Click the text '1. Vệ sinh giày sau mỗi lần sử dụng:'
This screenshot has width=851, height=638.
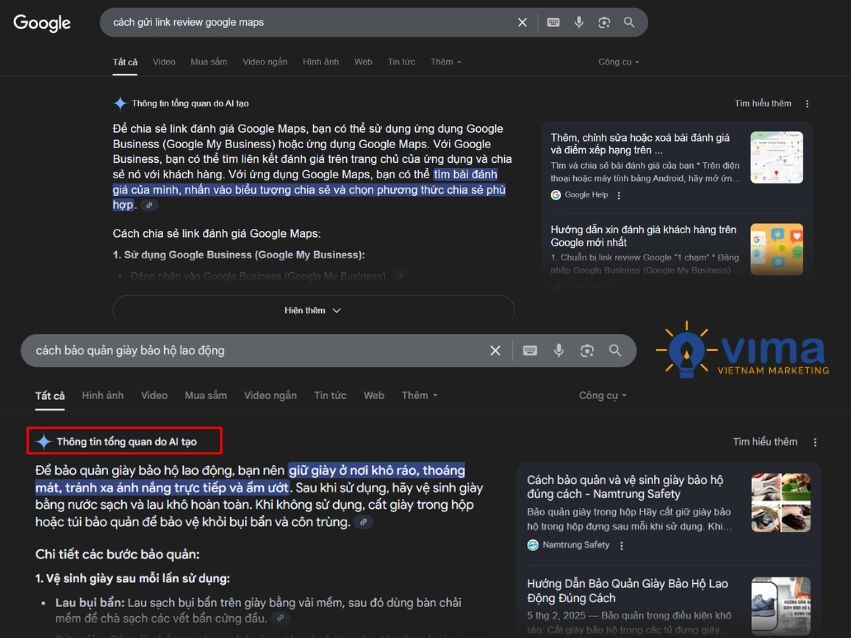click(132, 579)
